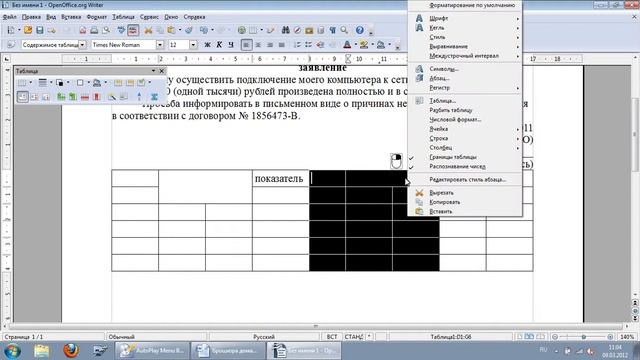Open the Таблица menu in menu bar

(x=123, y=17)
